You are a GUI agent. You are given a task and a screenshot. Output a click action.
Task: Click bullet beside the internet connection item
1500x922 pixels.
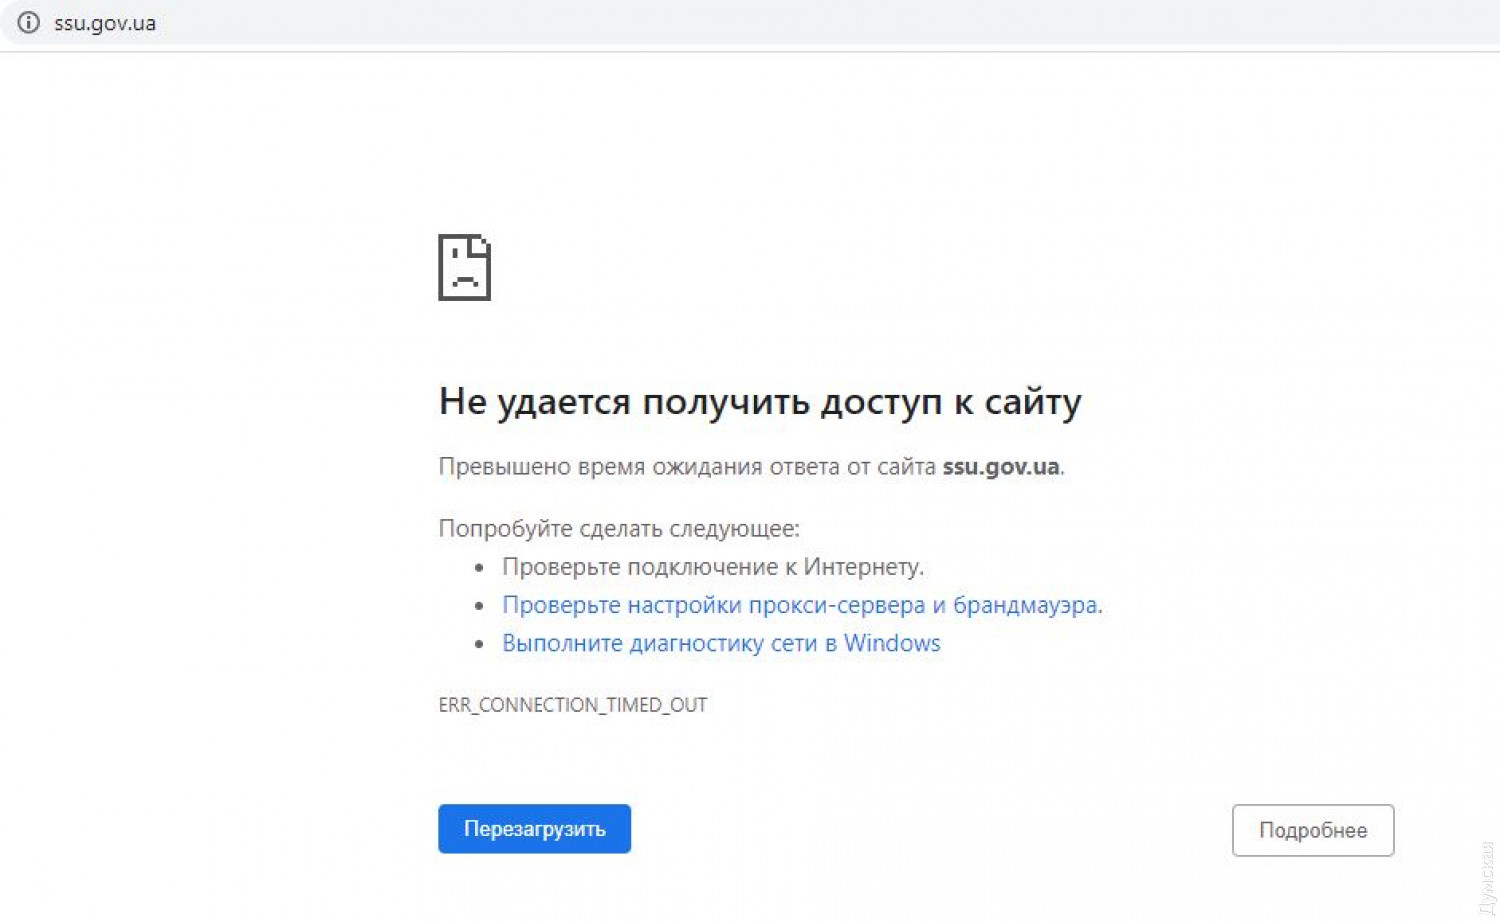click(x=480, y=568)
